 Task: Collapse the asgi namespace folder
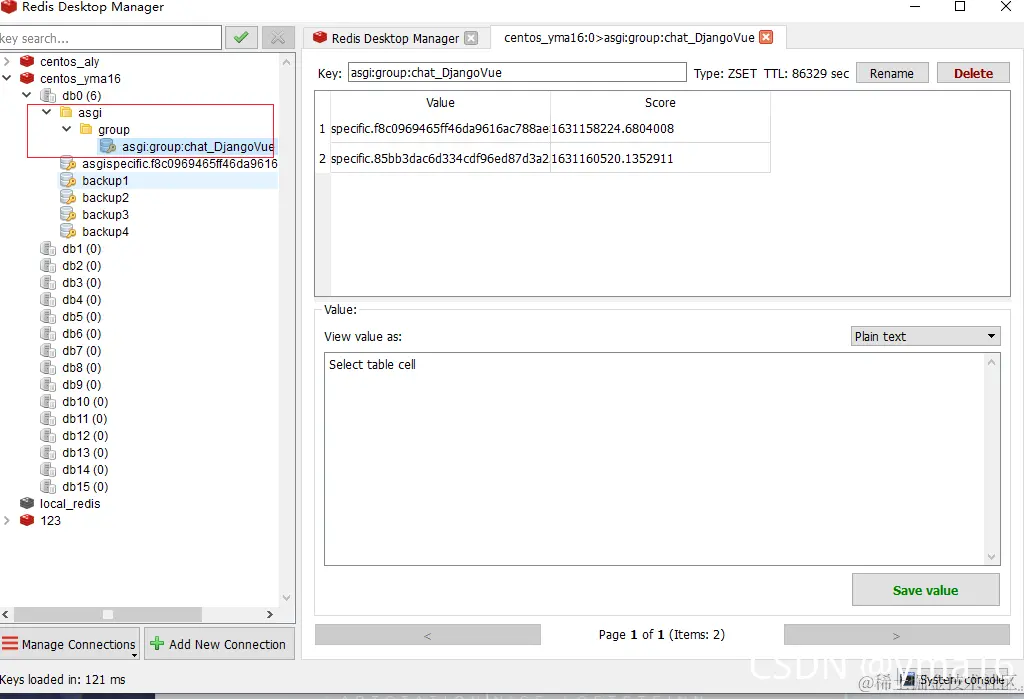tap(46, 112)
